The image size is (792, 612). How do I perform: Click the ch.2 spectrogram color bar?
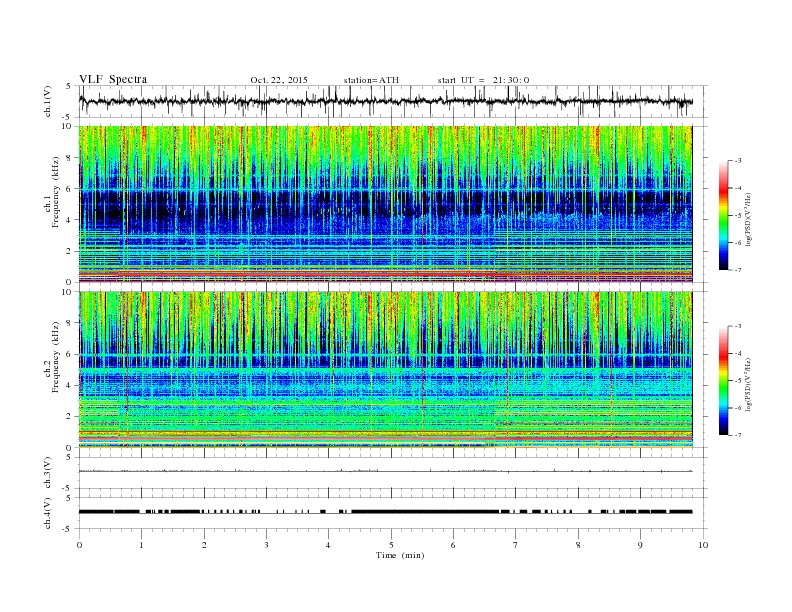(x=723, y=381)
